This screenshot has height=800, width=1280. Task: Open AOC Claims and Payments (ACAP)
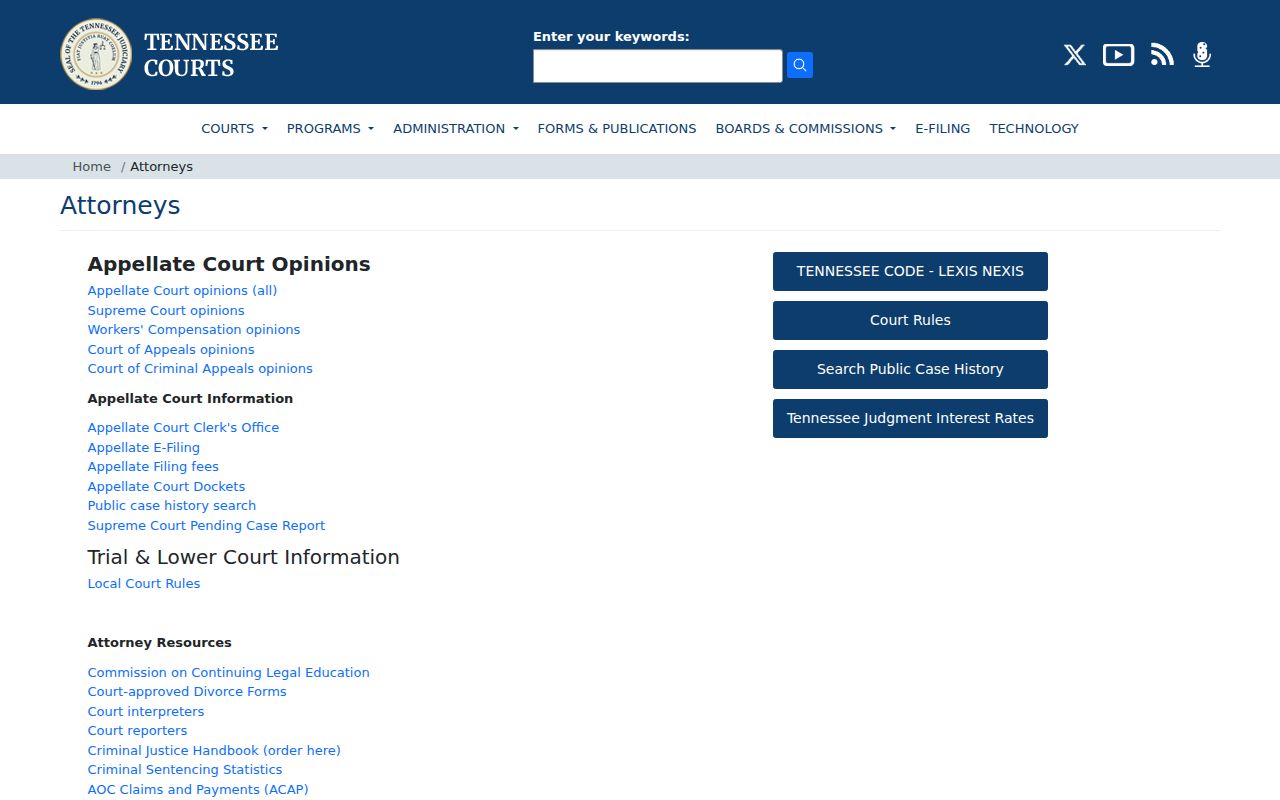198,790
